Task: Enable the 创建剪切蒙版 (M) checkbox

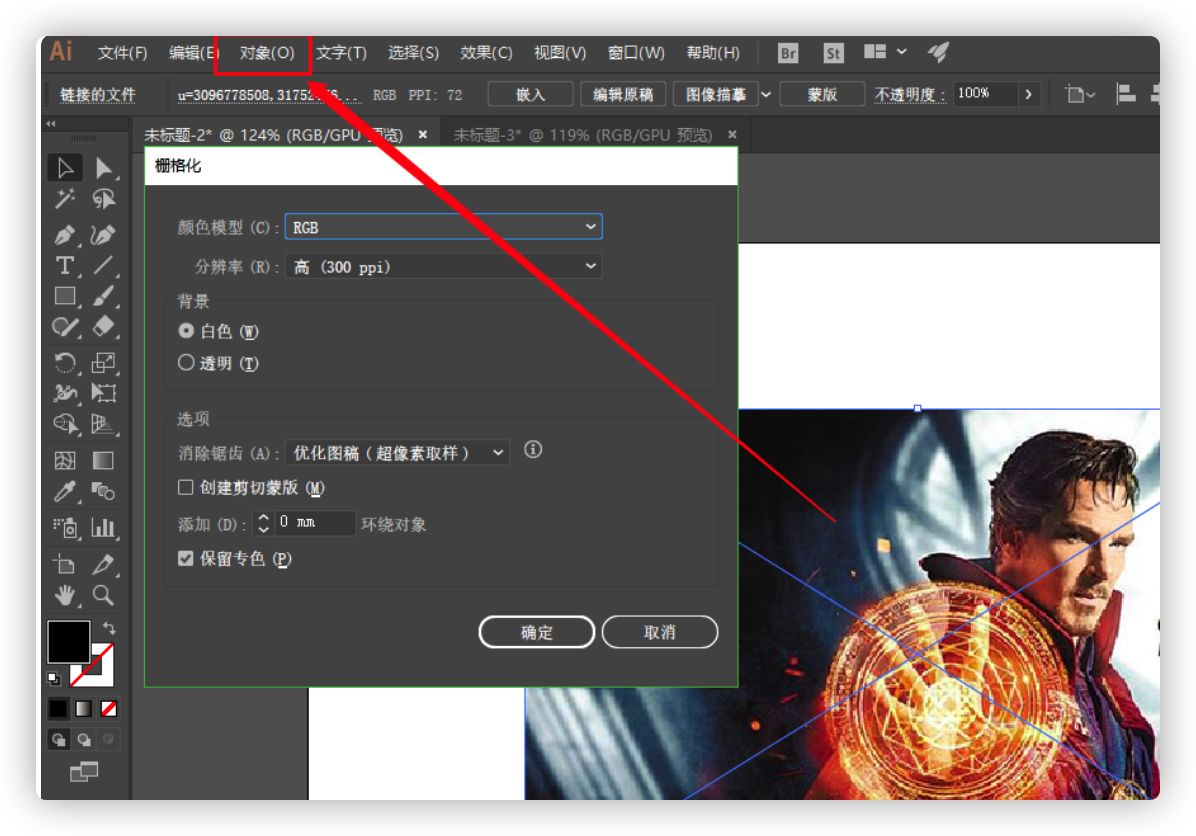Action: click(x=185, y=487)
